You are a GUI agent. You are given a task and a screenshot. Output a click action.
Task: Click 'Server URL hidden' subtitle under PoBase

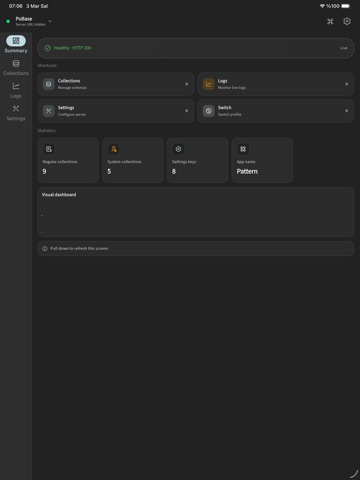point(30,24)
